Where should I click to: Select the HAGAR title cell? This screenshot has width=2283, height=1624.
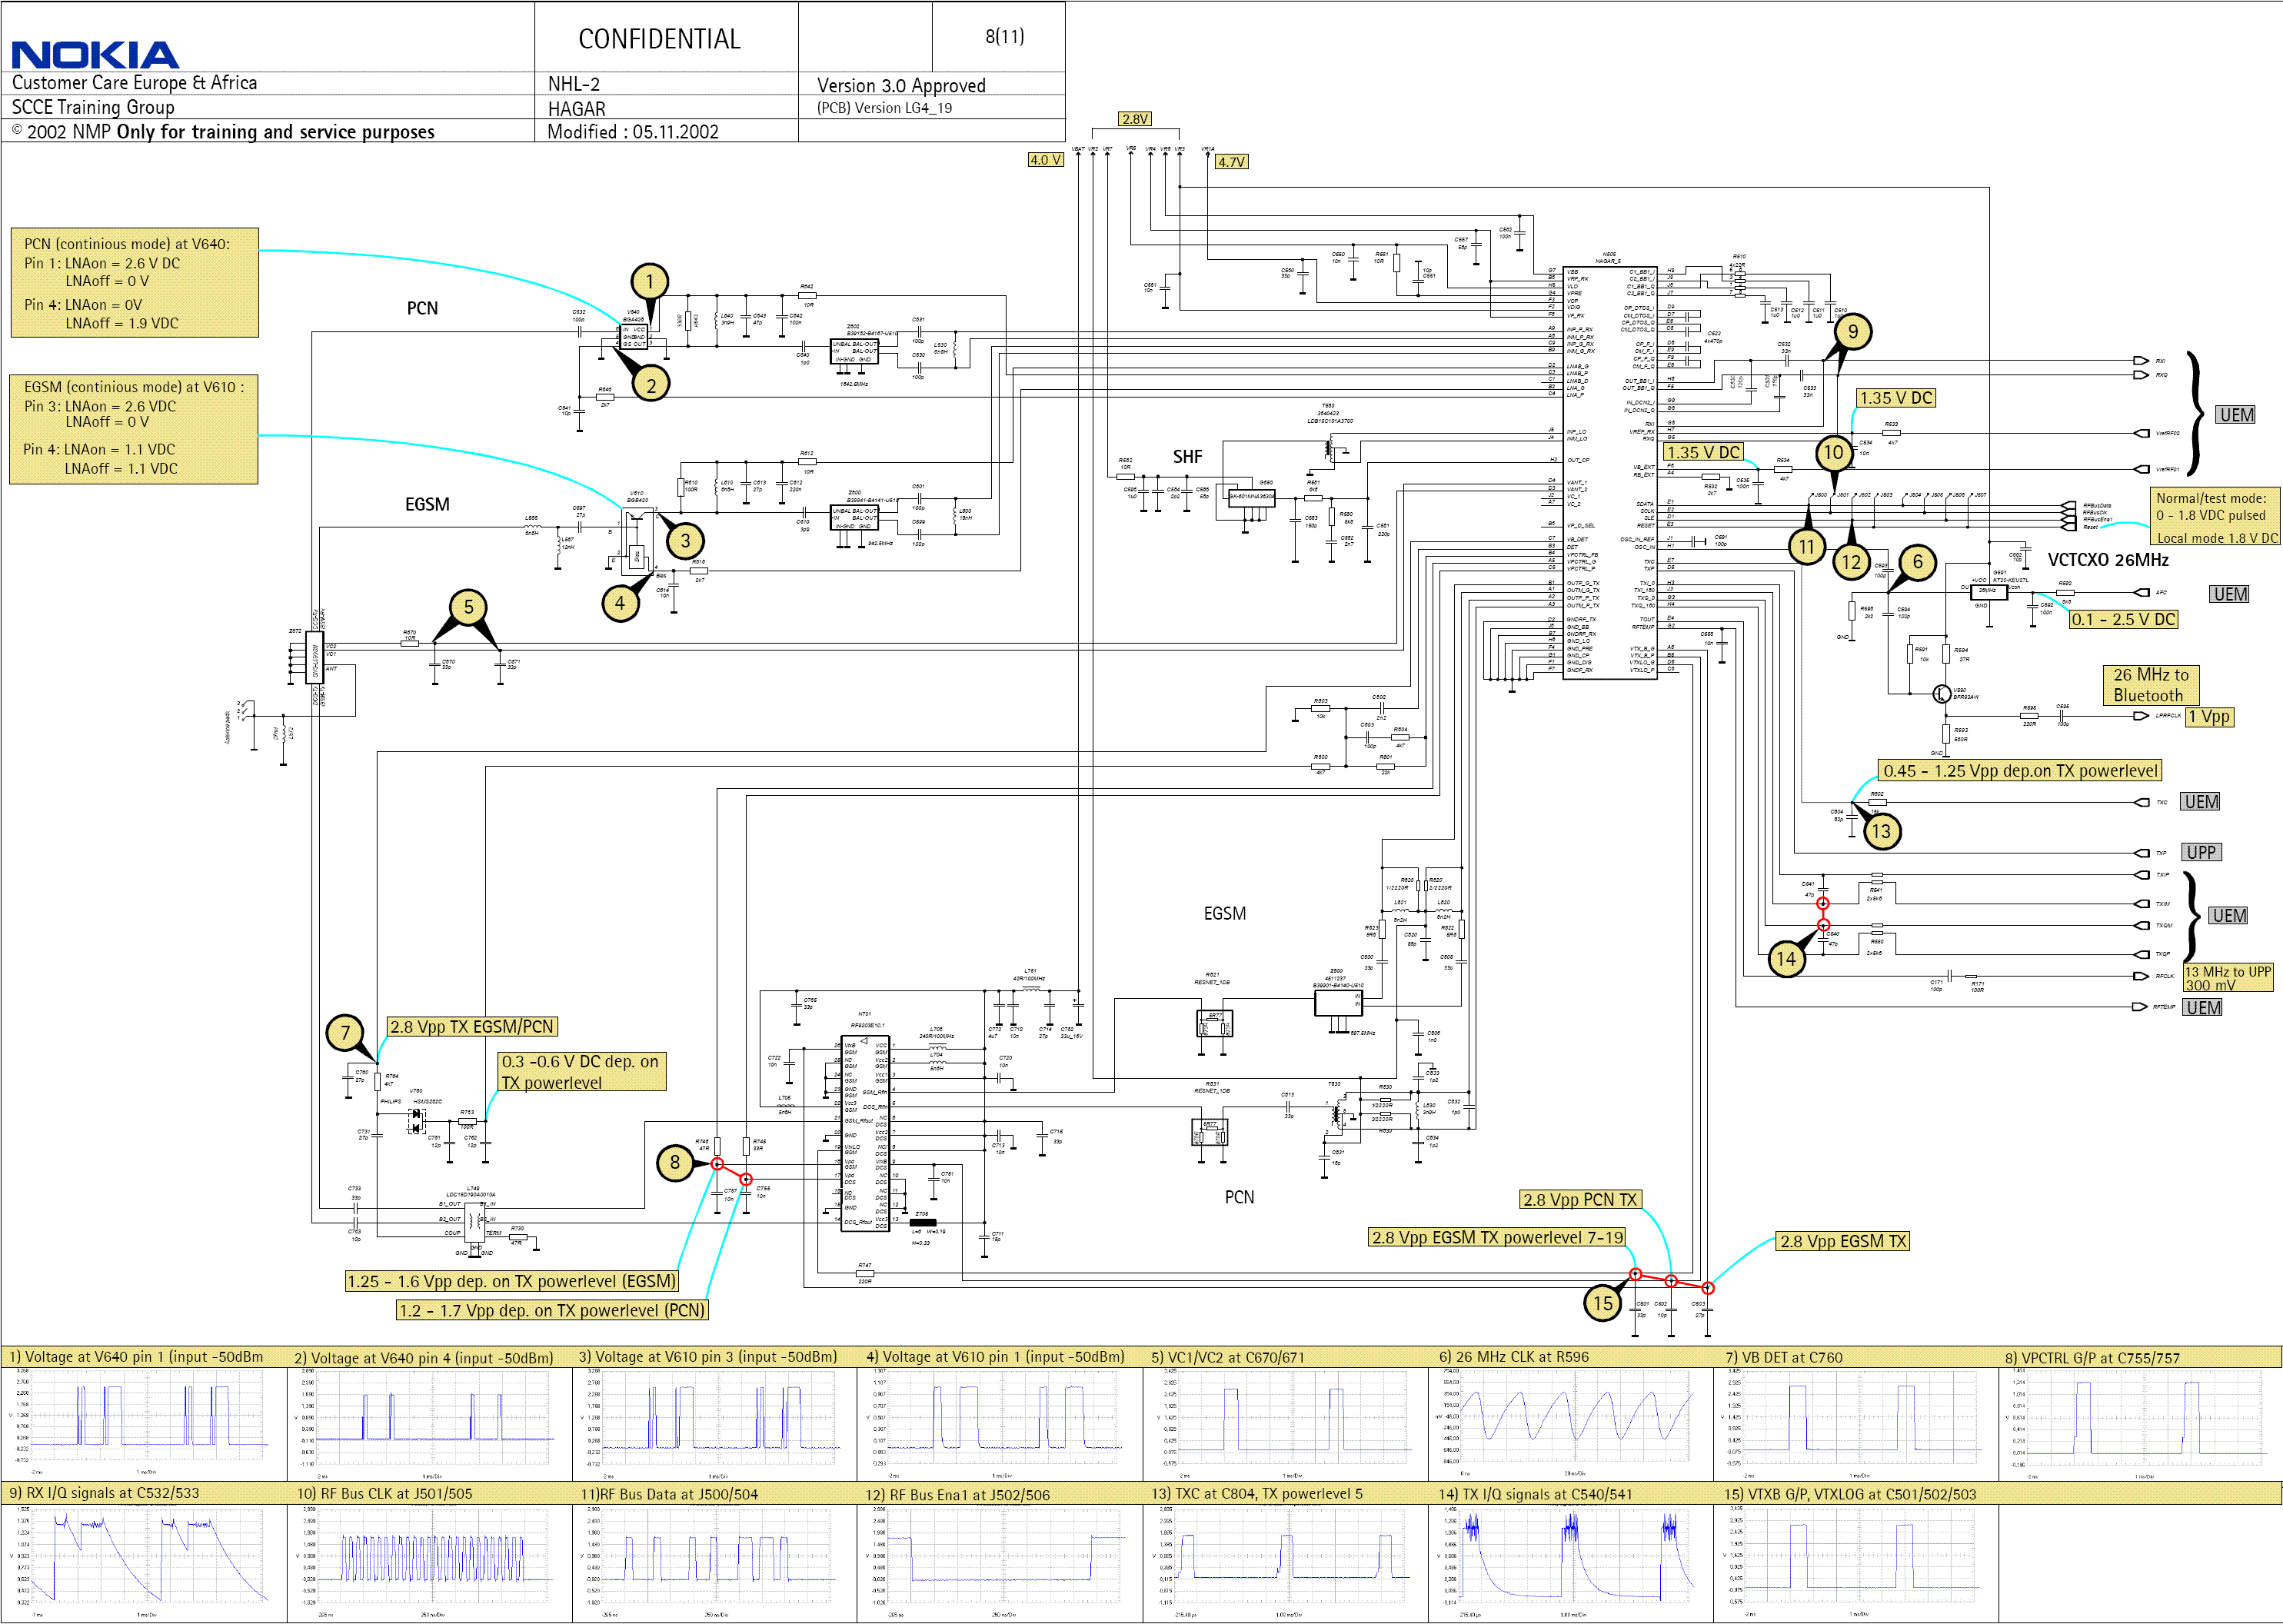[576, 109]
